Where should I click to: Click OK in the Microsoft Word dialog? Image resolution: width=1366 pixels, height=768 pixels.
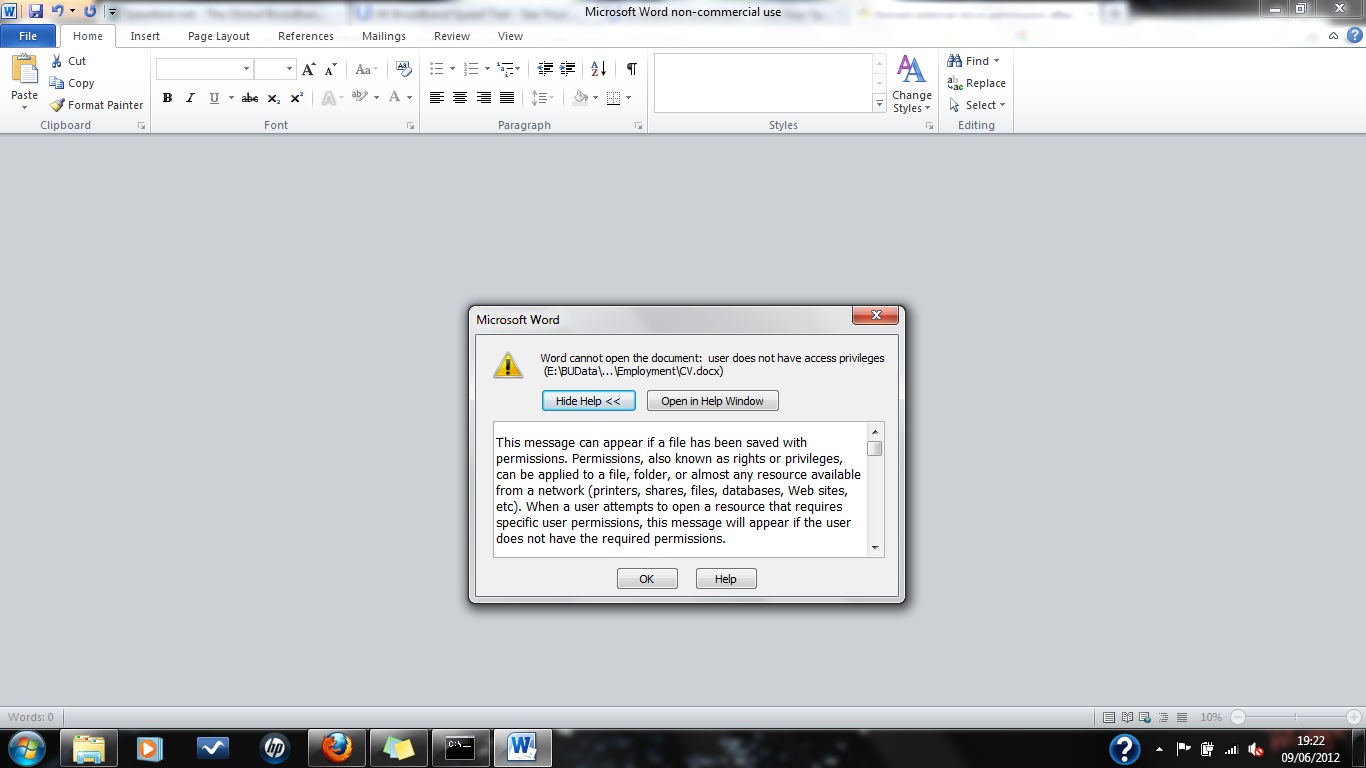point(647,579)
